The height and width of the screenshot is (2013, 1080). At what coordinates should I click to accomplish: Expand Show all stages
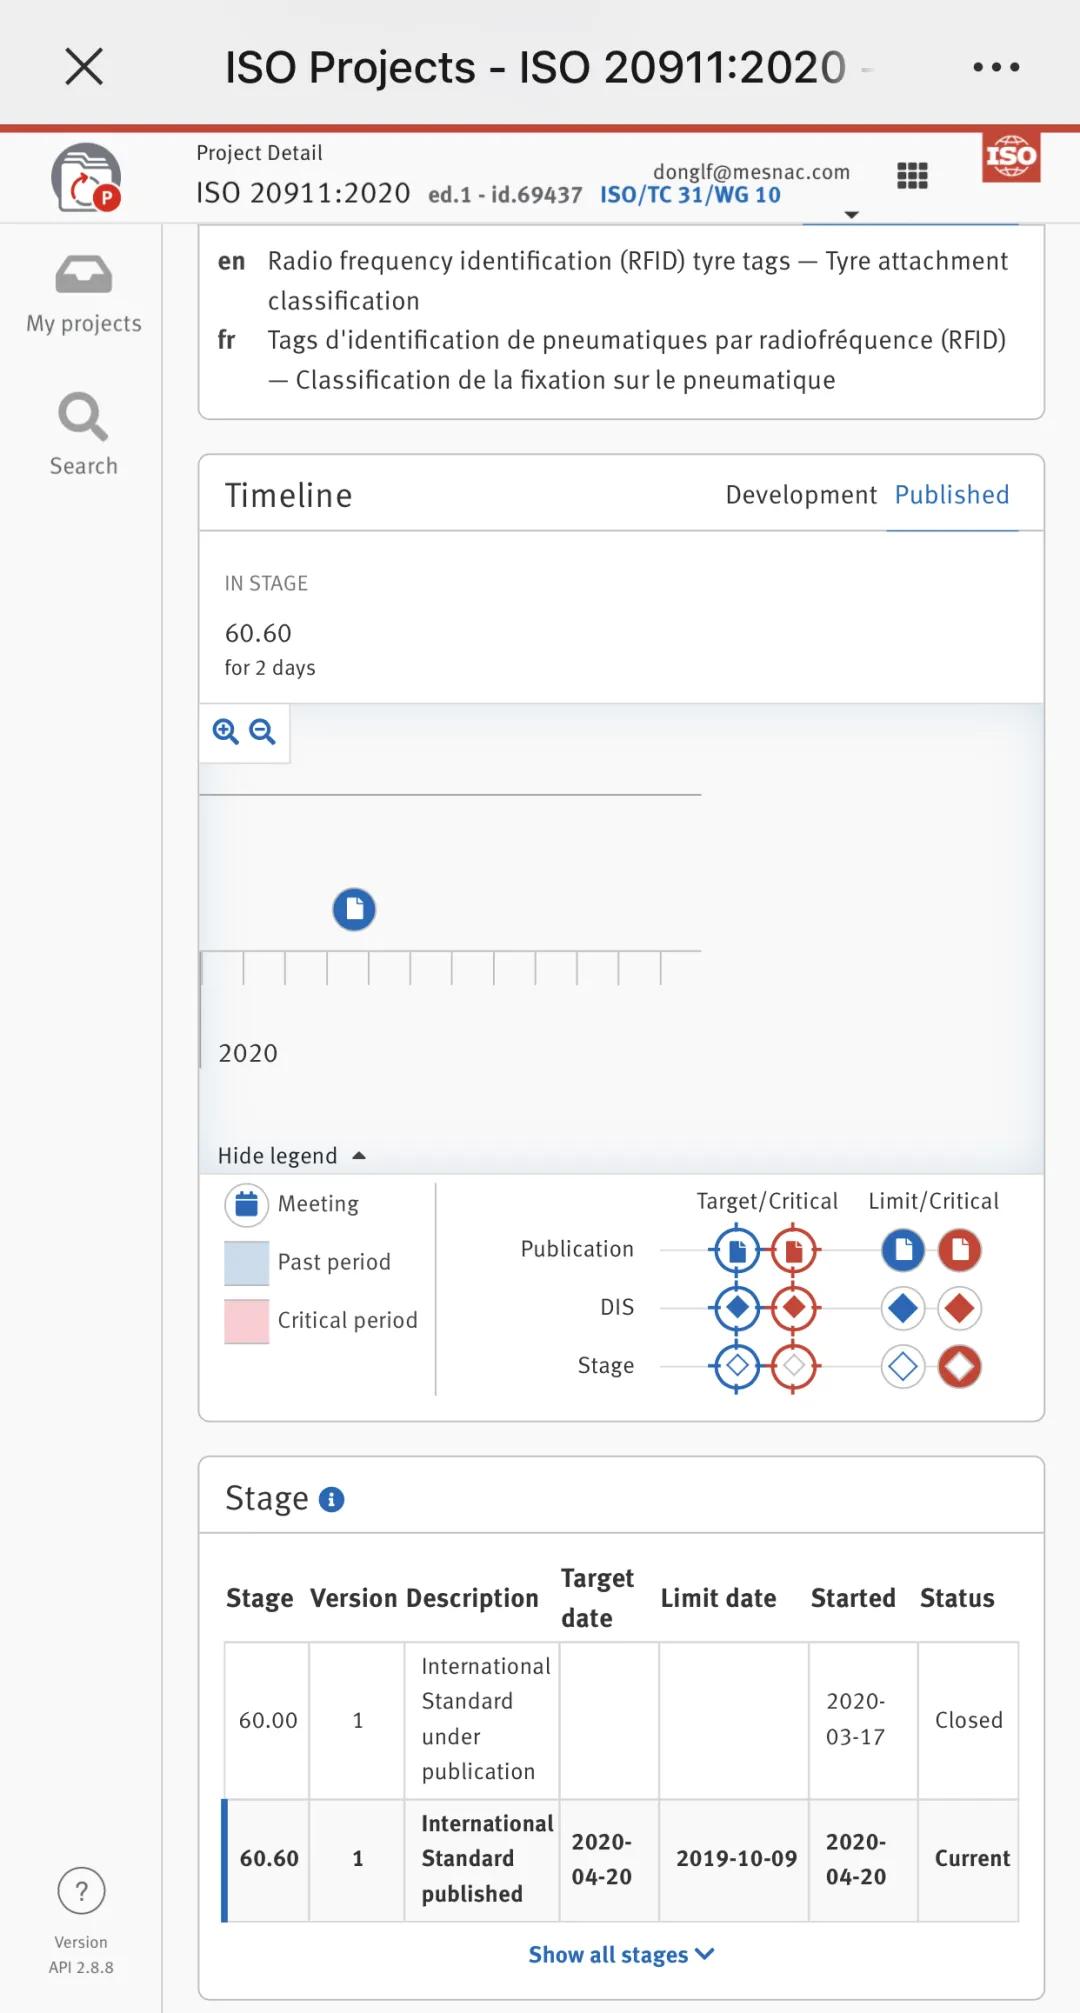click(x=621, y=1954)
